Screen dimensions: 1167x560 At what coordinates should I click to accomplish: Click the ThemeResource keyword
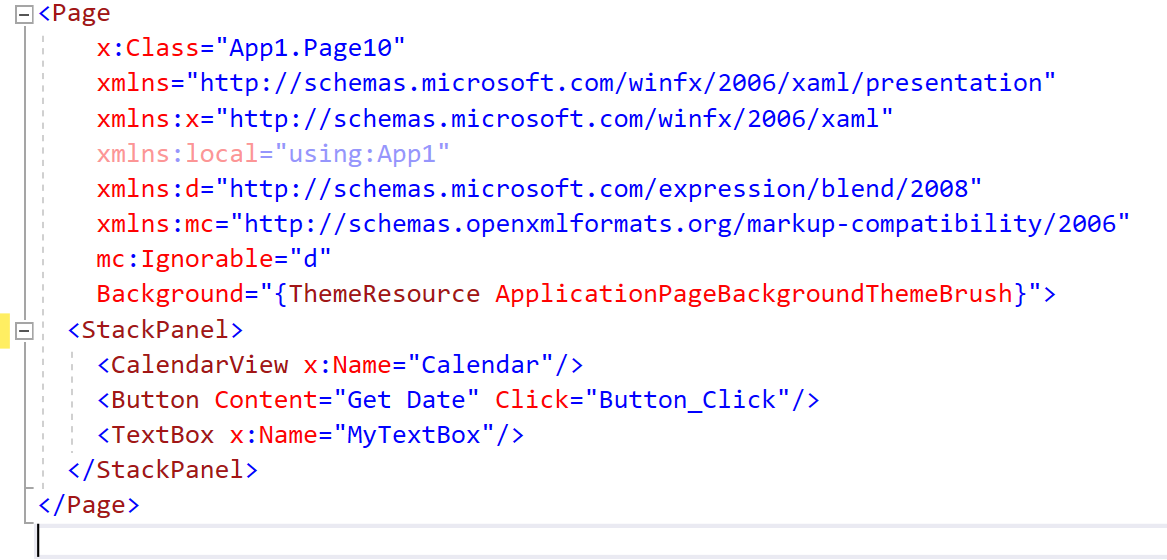[384, 294]
